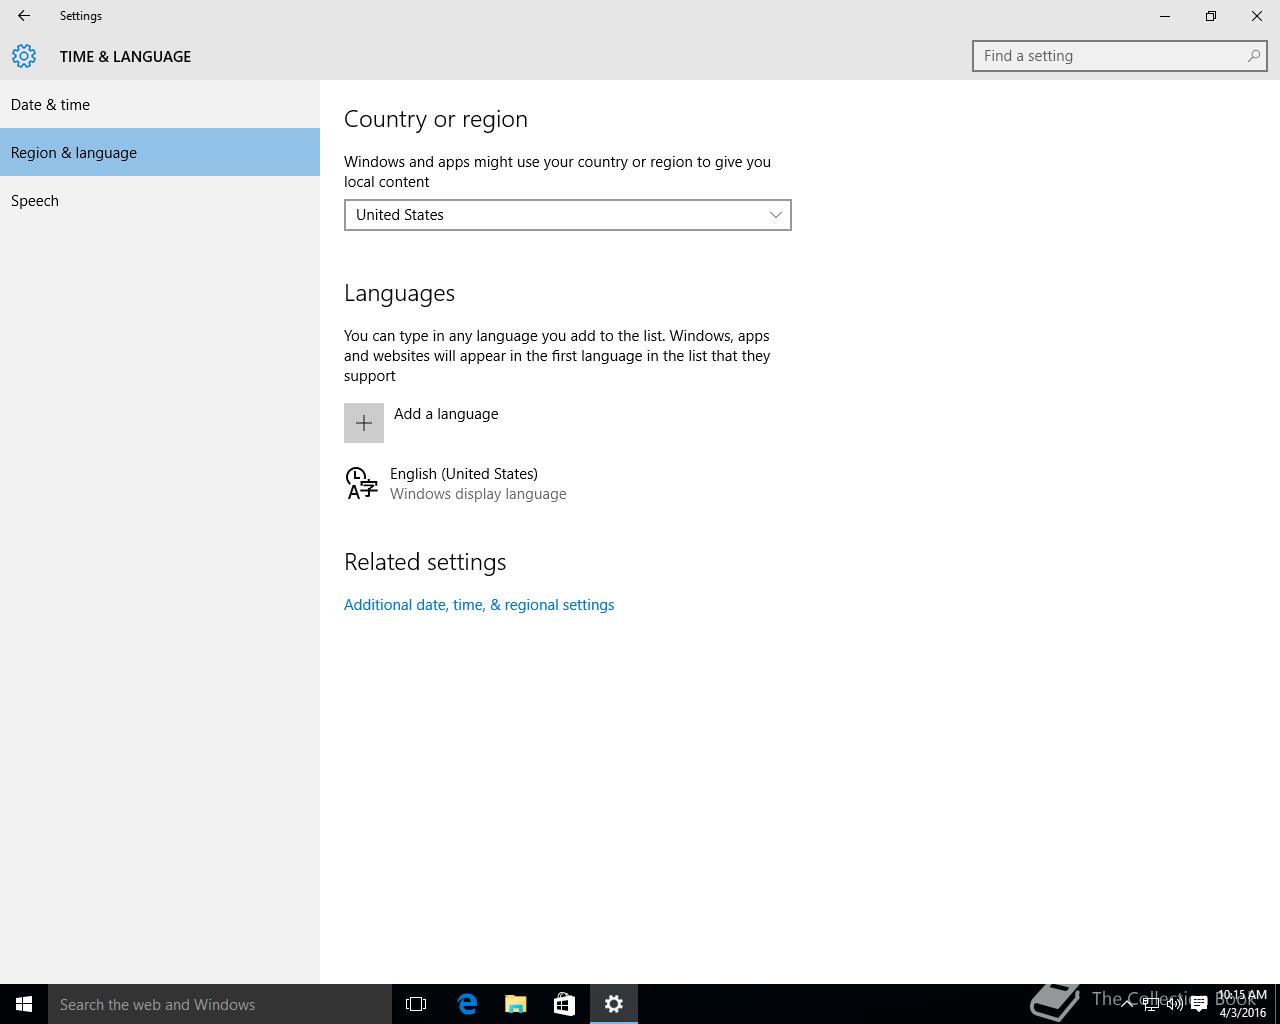
Task: Click the taskbar clock and date
Action: click(x=1242, y=1004)
